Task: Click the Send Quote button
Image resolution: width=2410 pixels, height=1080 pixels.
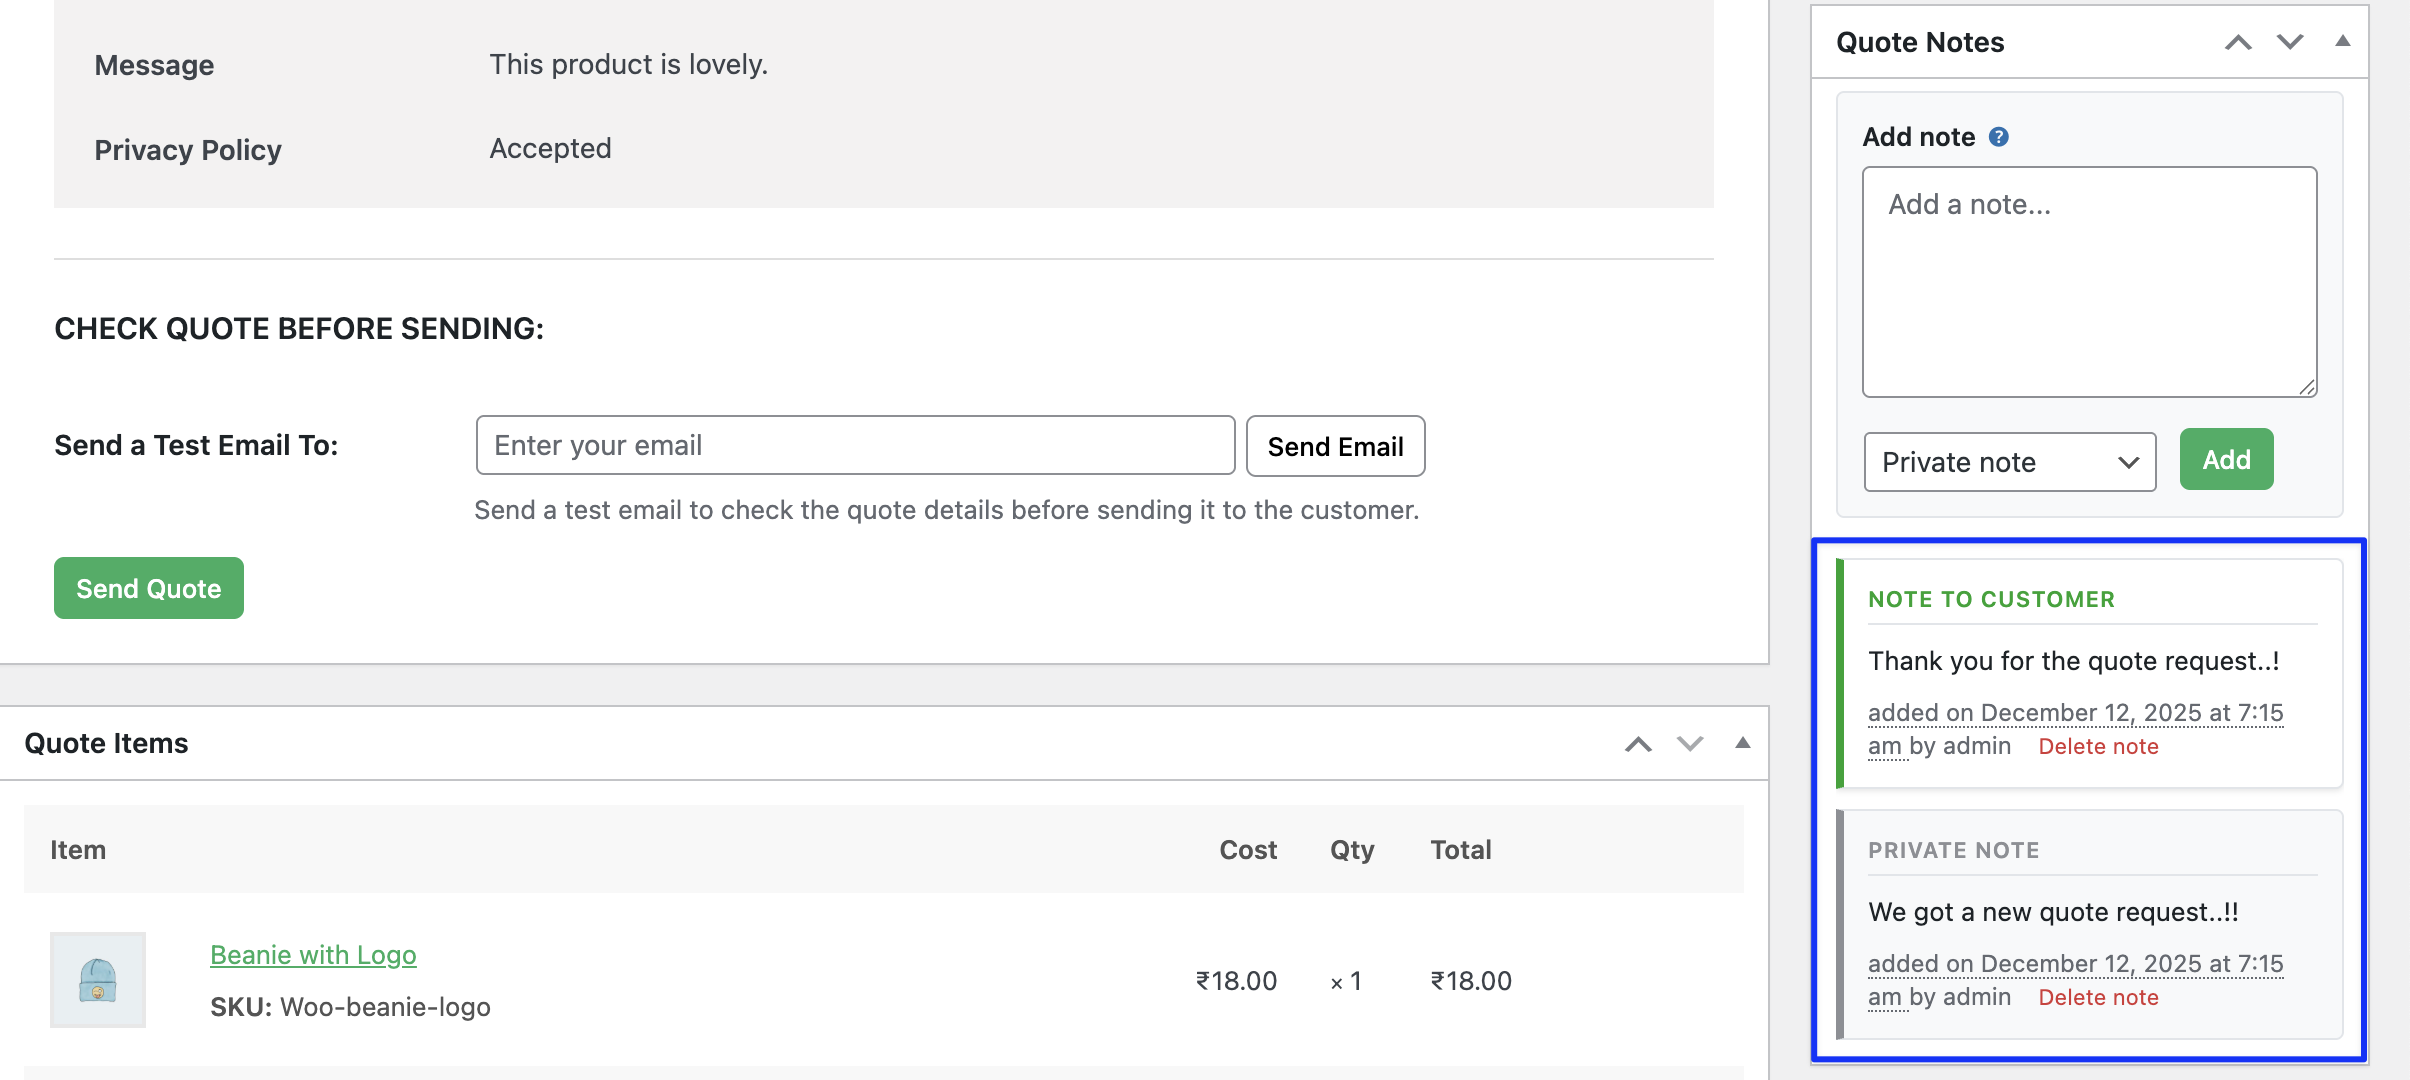Action: click(x=149, y=589)
